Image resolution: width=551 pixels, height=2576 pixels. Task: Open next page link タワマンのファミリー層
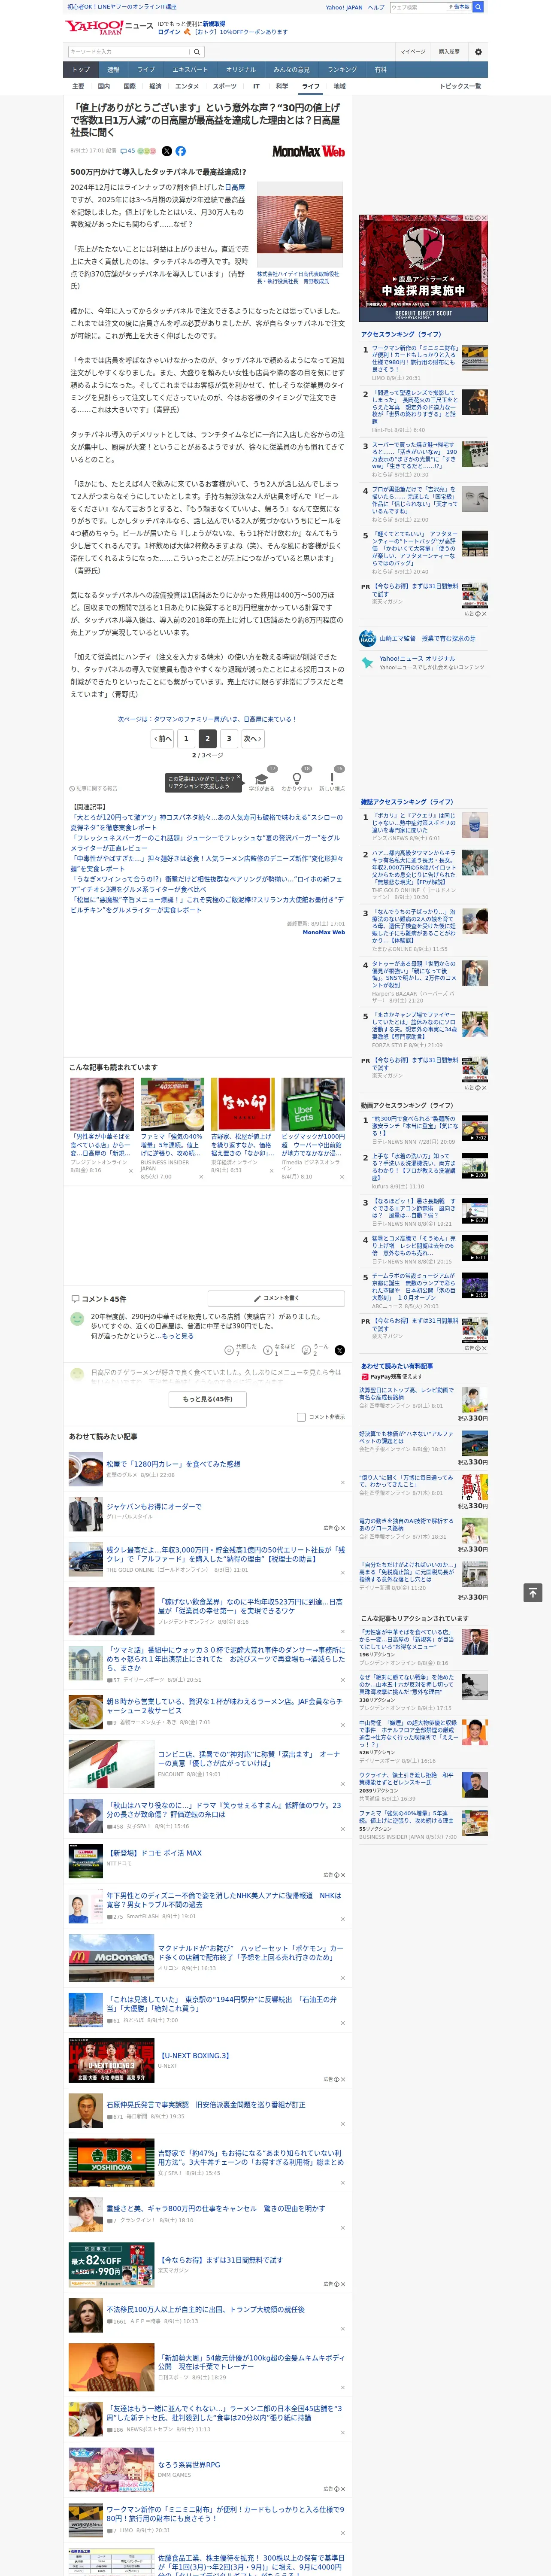coord(207,719)
